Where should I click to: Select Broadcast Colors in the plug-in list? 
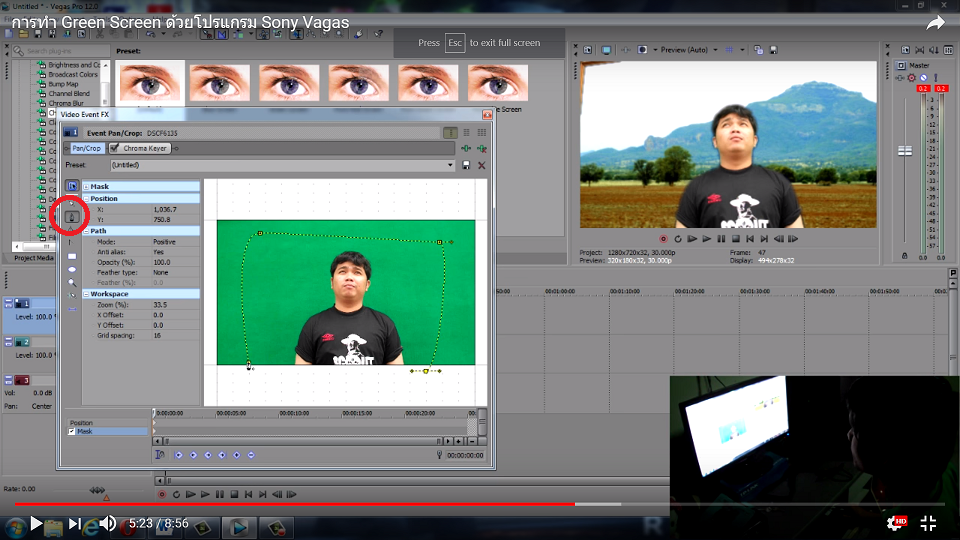(x=73, y=74)
